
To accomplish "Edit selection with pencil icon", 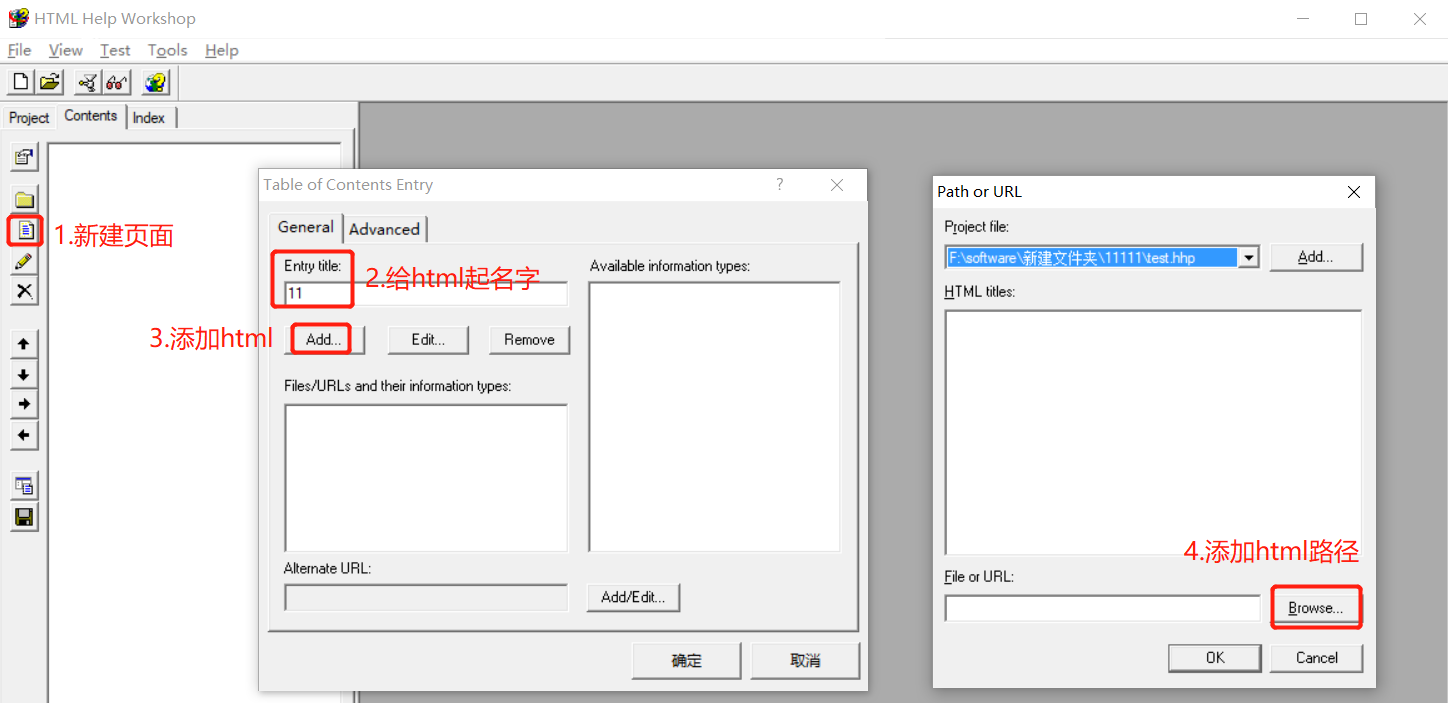I will click(x=24, y=261).
